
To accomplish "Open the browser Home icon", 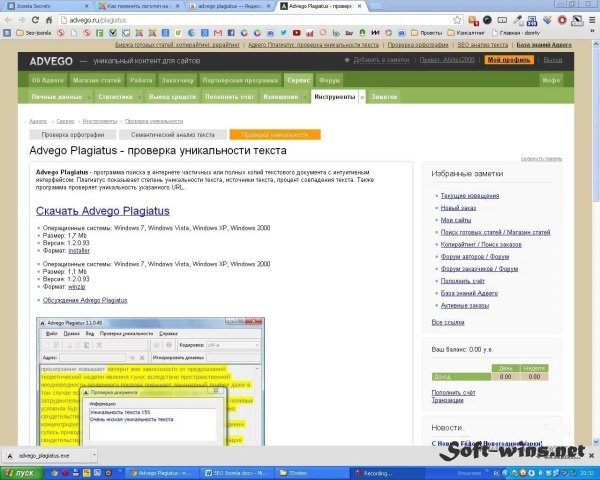I will coord(49,20).
